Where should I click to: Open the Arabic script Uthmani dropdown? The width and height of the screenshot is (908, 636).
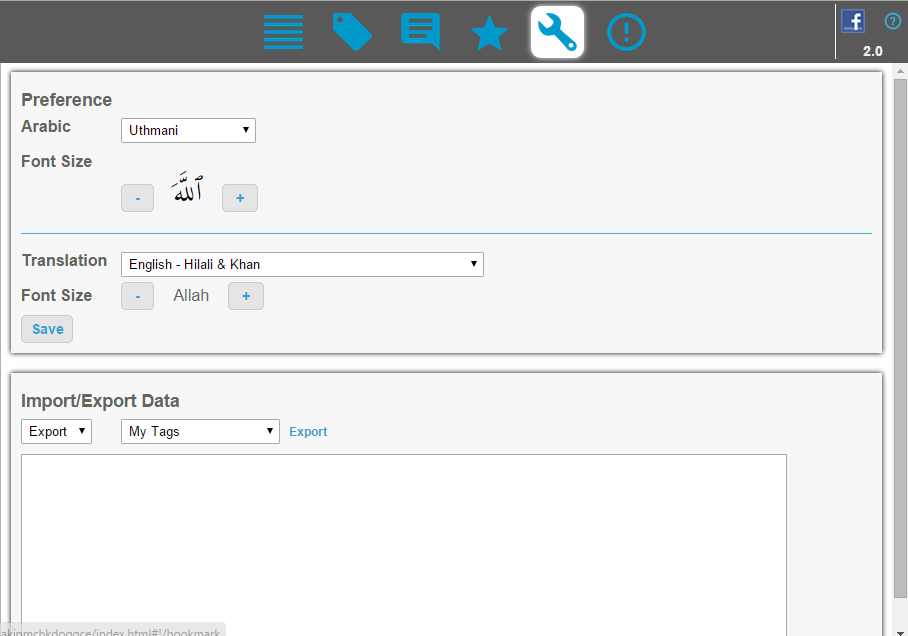[x=188, y=130]
